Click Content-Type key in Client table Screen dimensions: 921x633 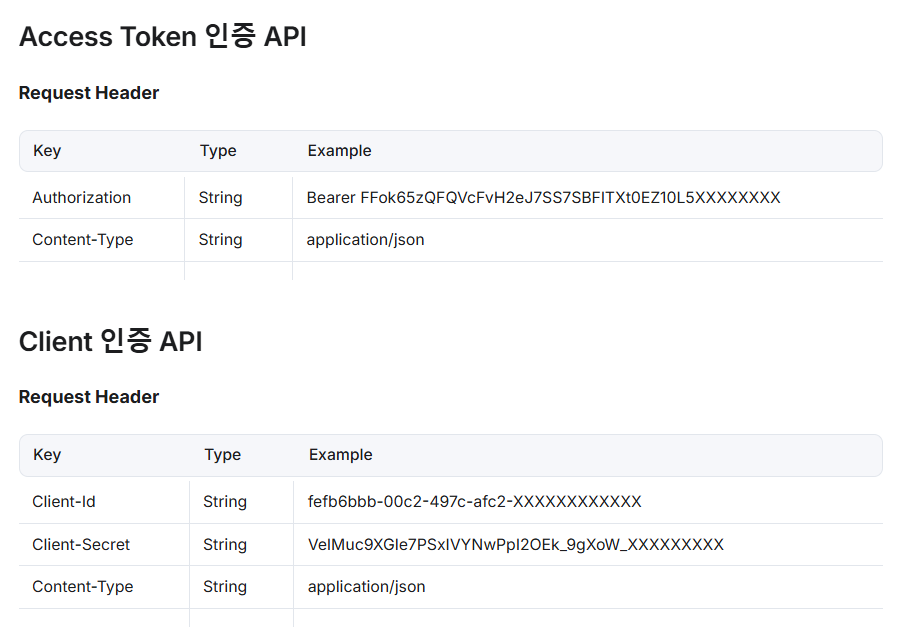click(x=82, y=587)
